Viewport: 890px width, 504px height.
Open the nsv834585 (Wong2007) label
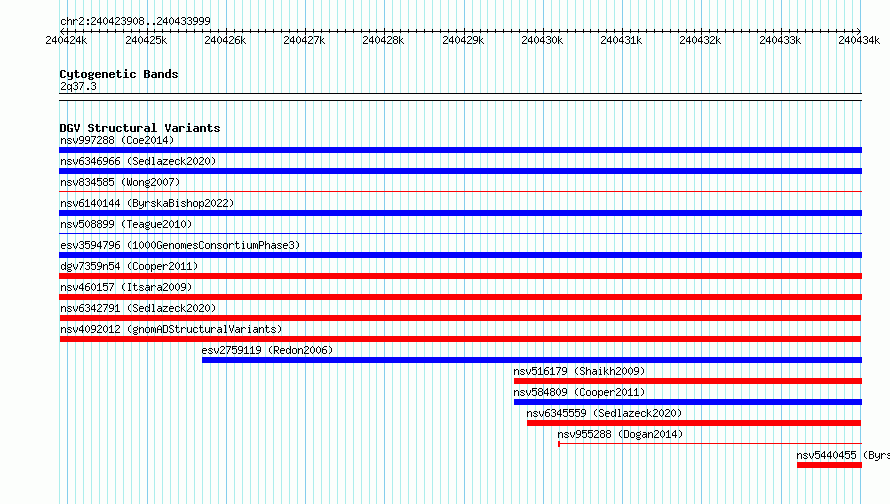point(120,182)
